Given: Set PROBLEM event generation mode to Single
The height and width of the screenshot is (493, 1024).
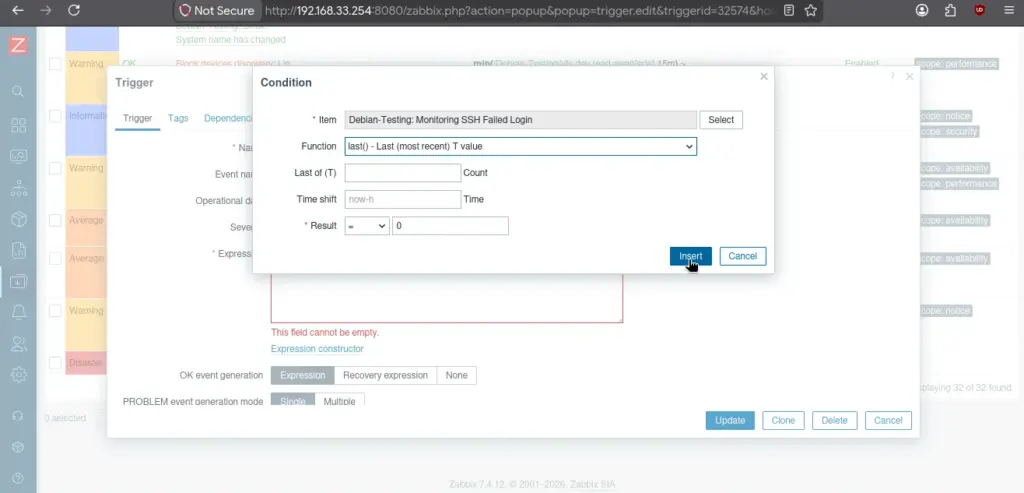Looking at the screenshot, I should point(293,401).
